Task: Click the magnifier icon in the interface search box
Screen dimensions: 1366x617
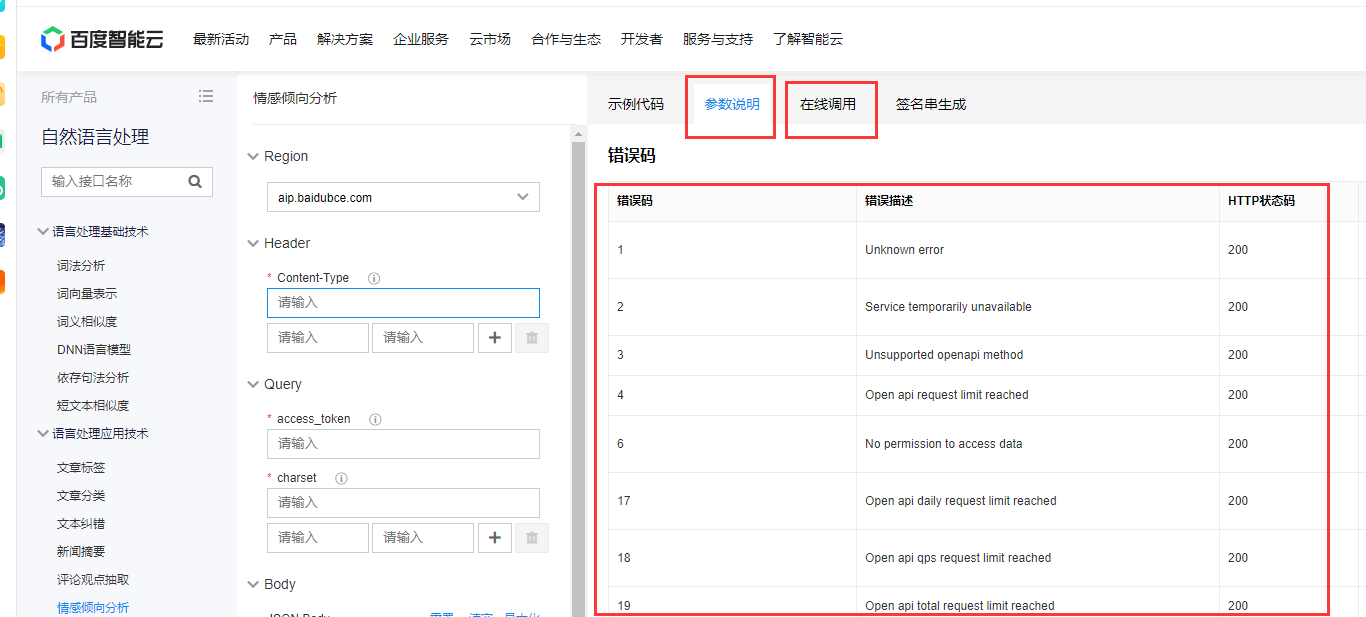Action: (x=195, y=181)
